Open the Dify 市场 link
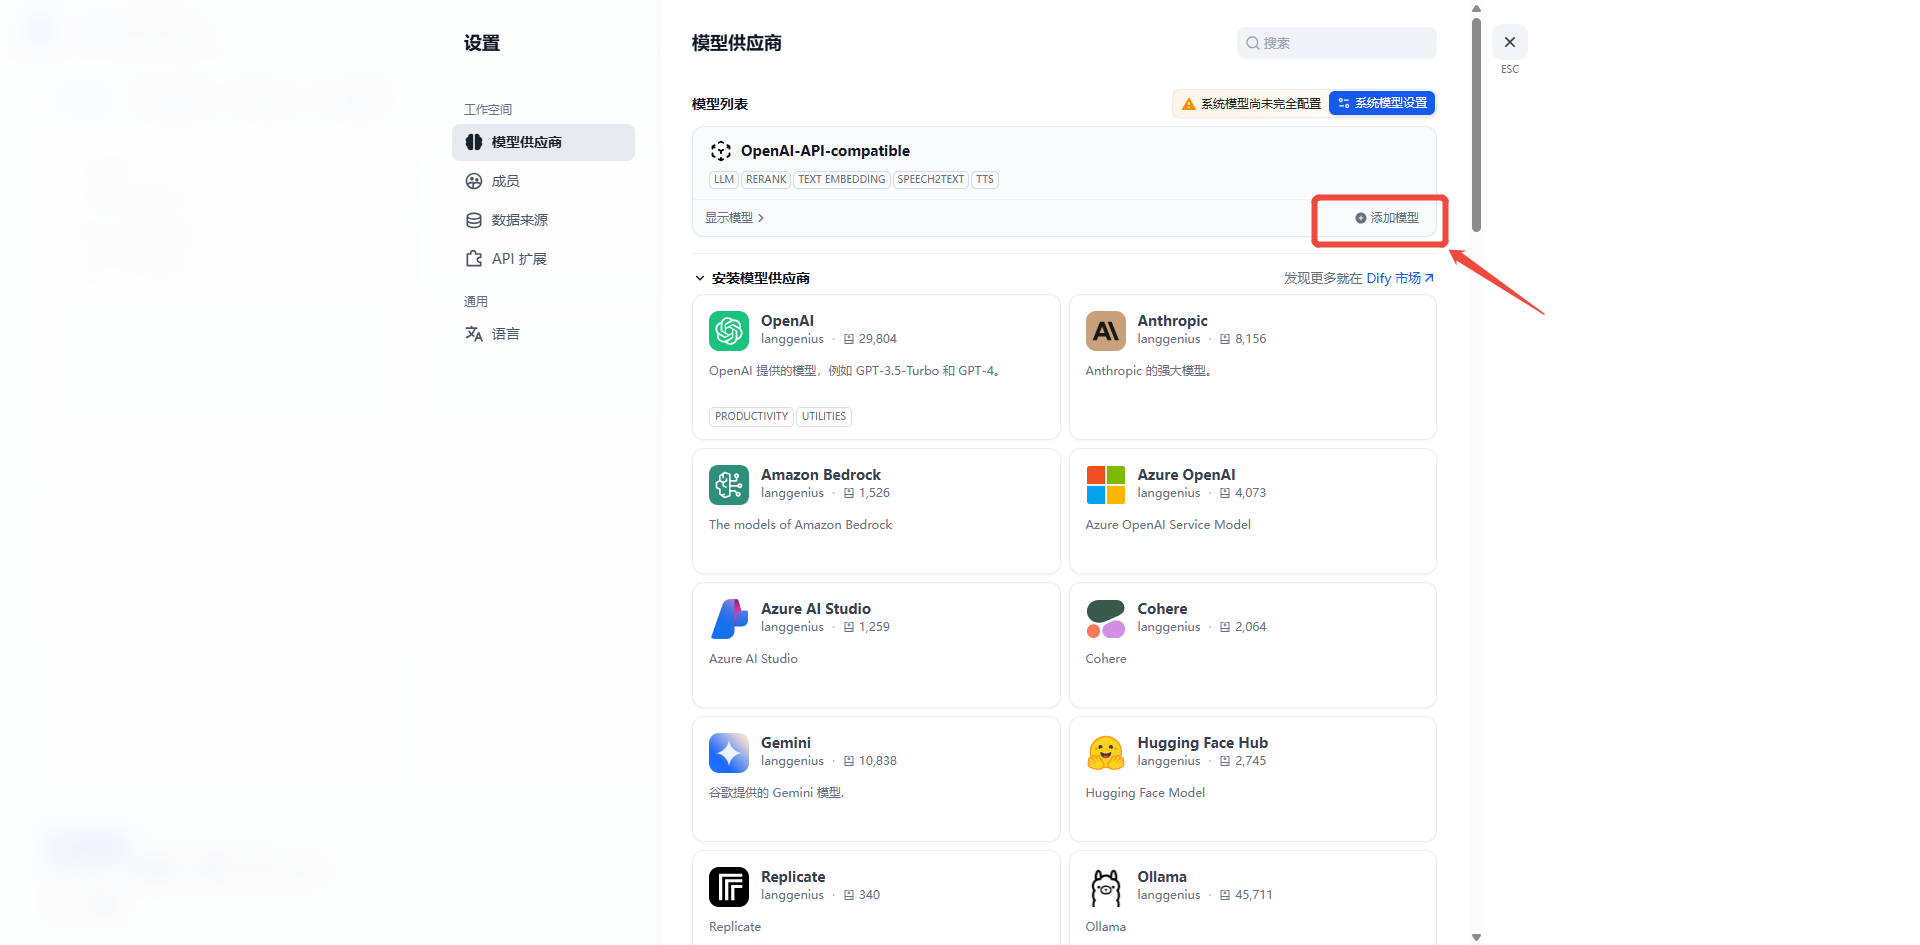The height and width of the screenshot is (945, 1920). point(1400,278)
